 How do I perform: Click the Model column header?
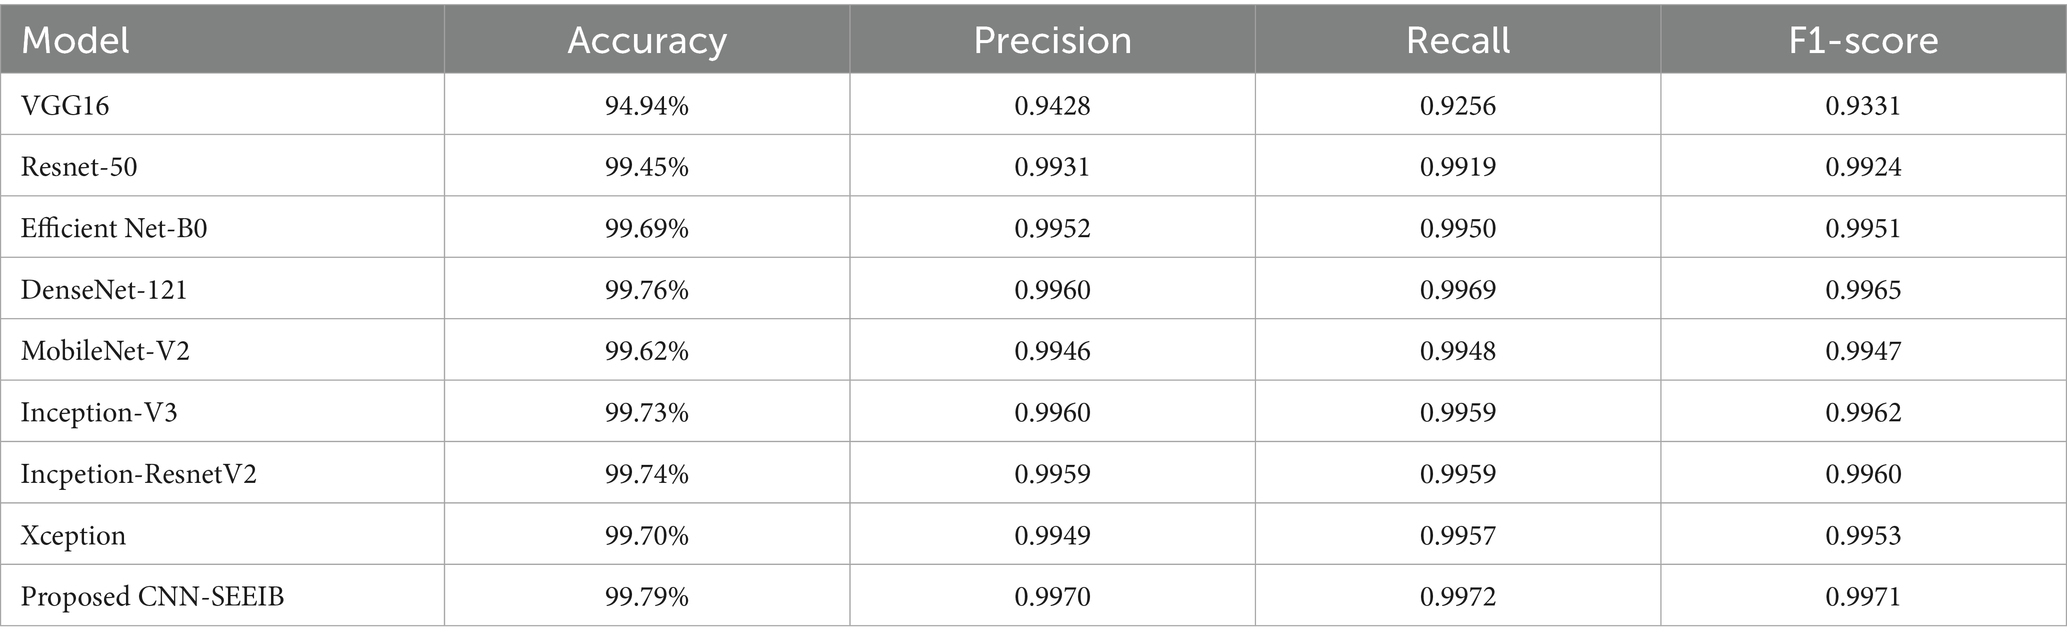(75, 41)
